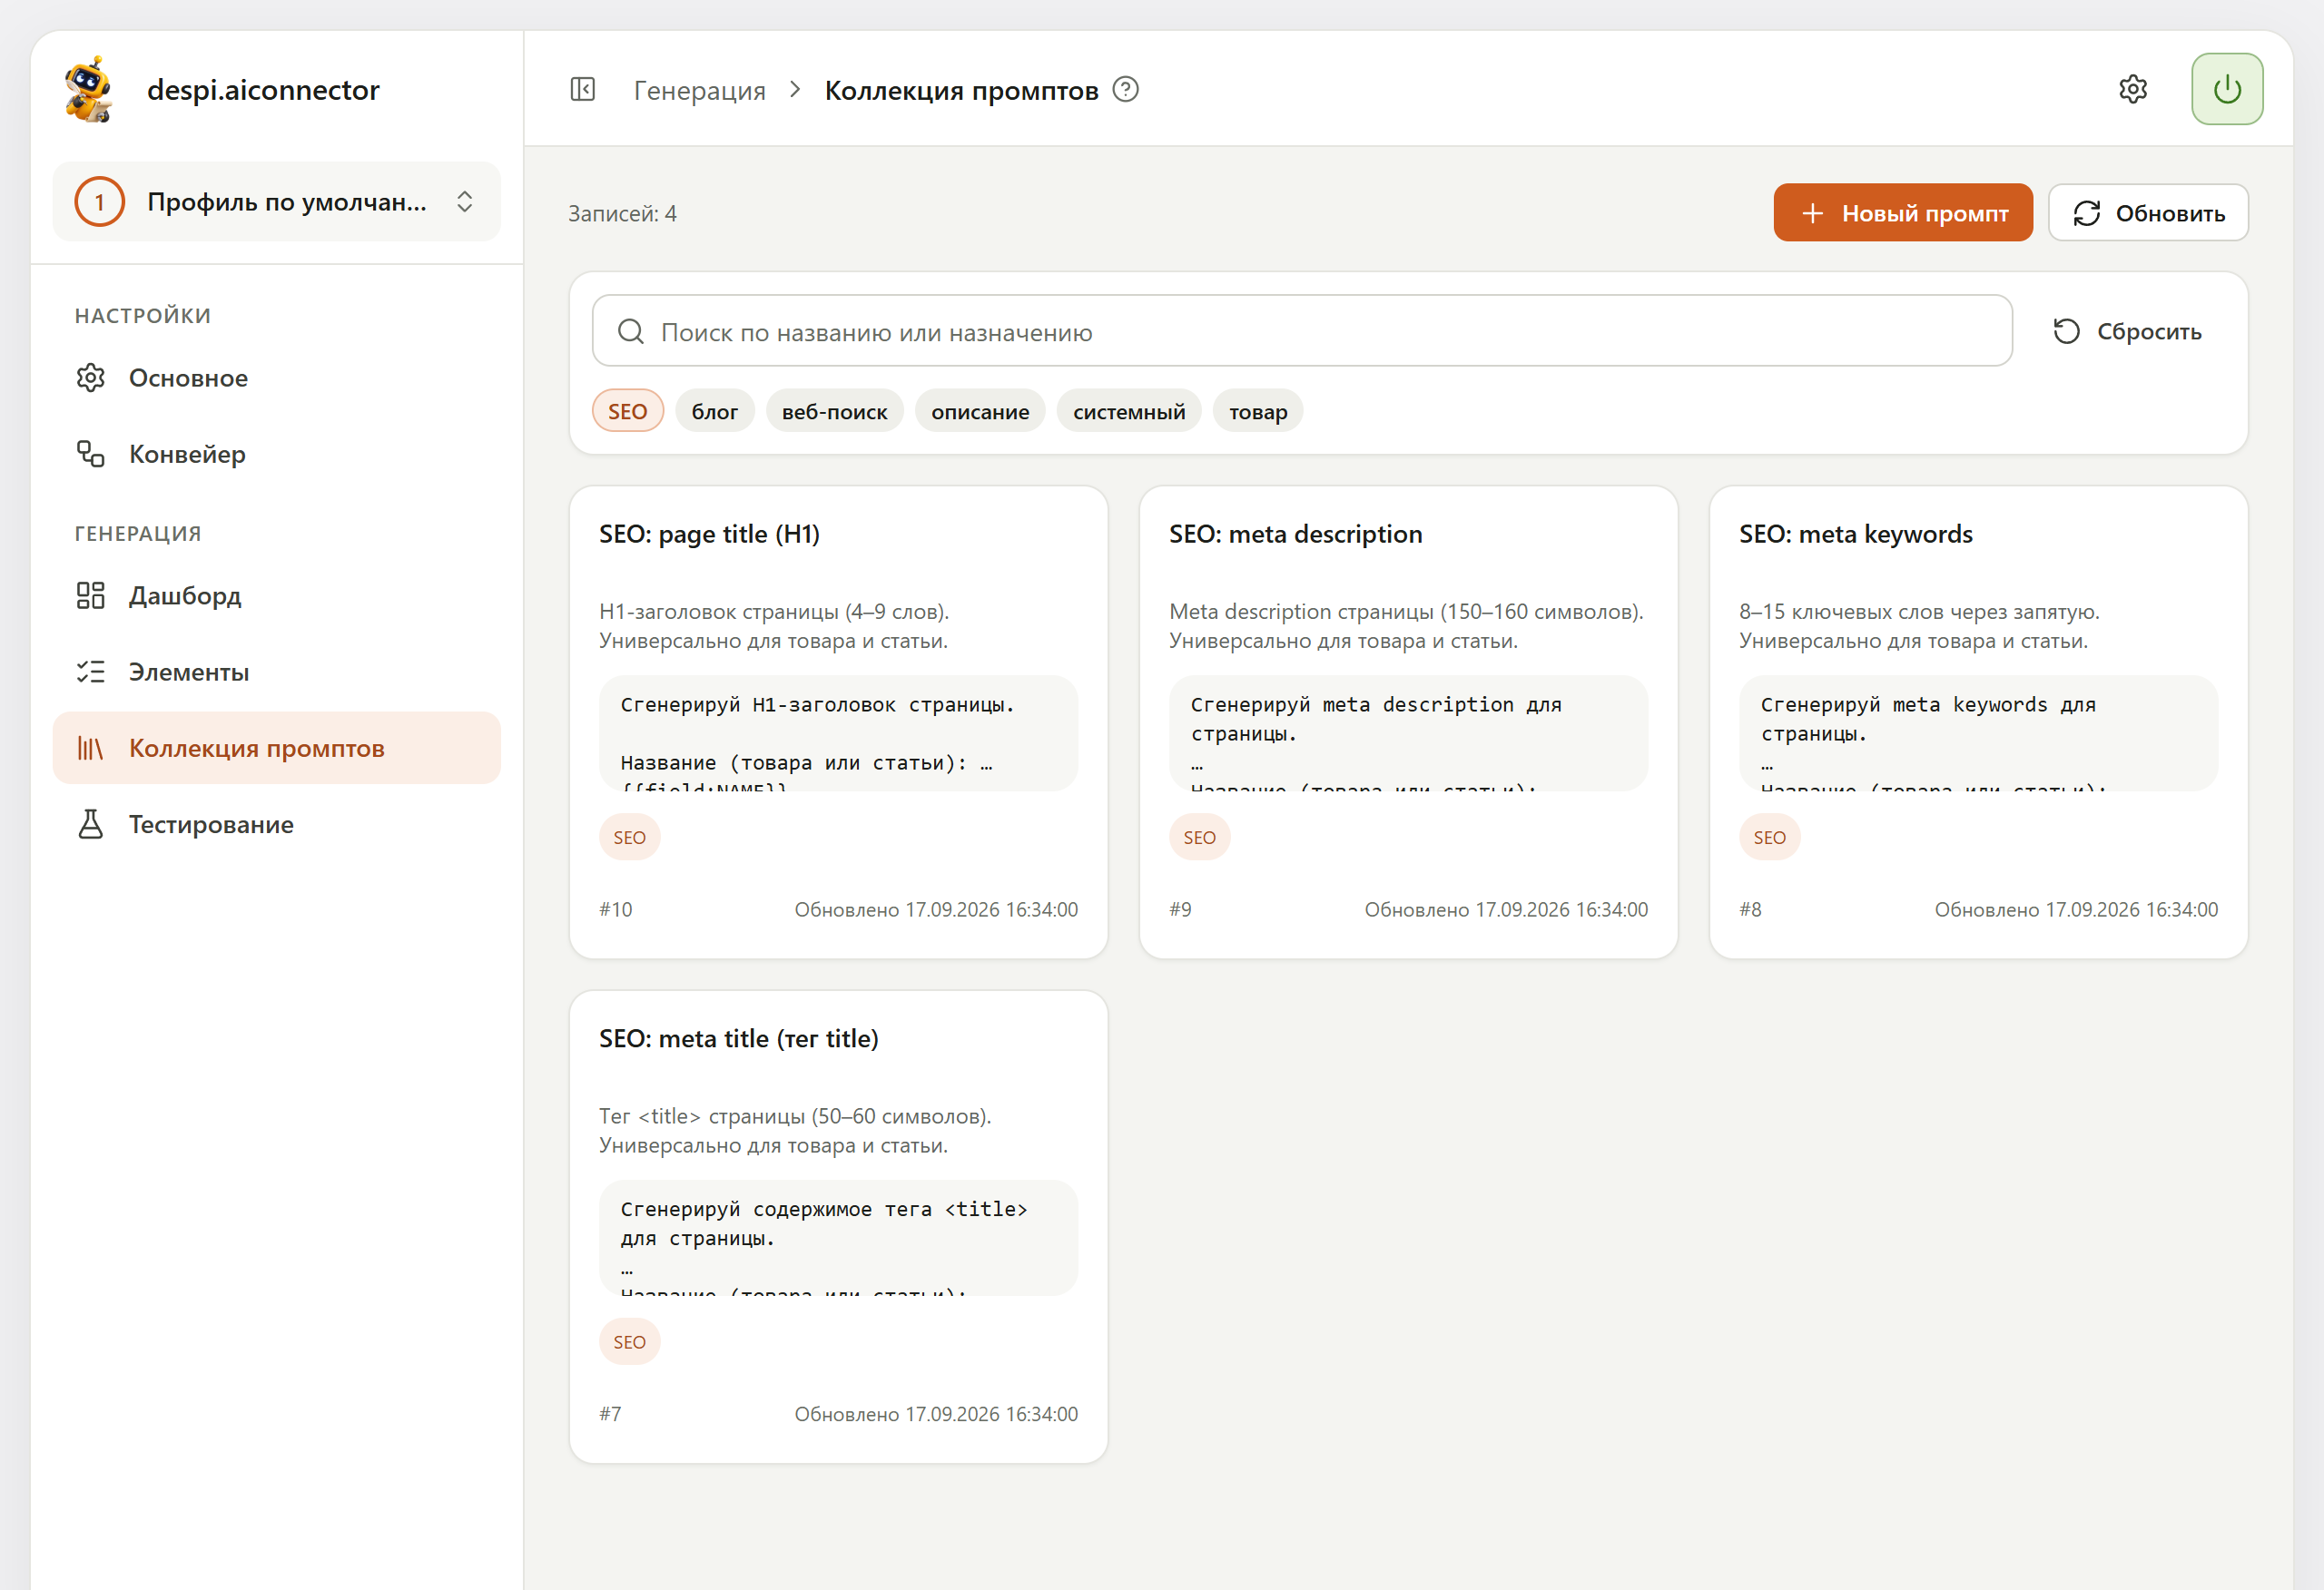2324x1590 pixels.
Task: Open help icon next to Коллекция промптов
Action: point(1126,90)
